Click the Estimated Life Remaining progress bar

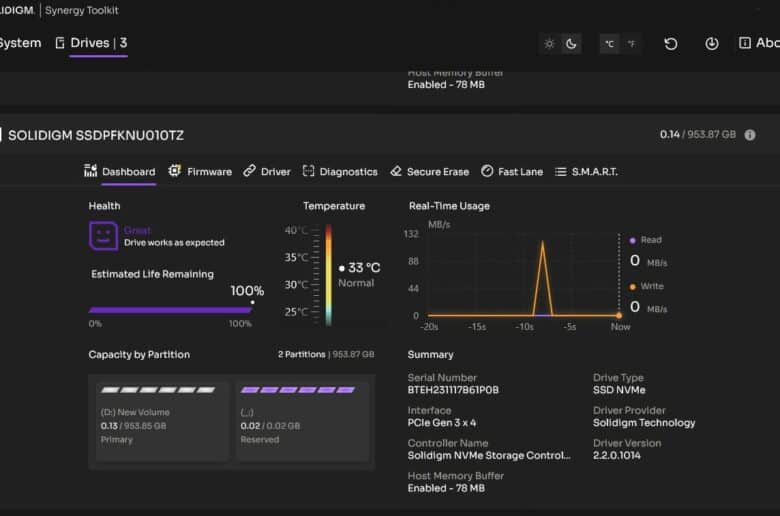(171, 310)
